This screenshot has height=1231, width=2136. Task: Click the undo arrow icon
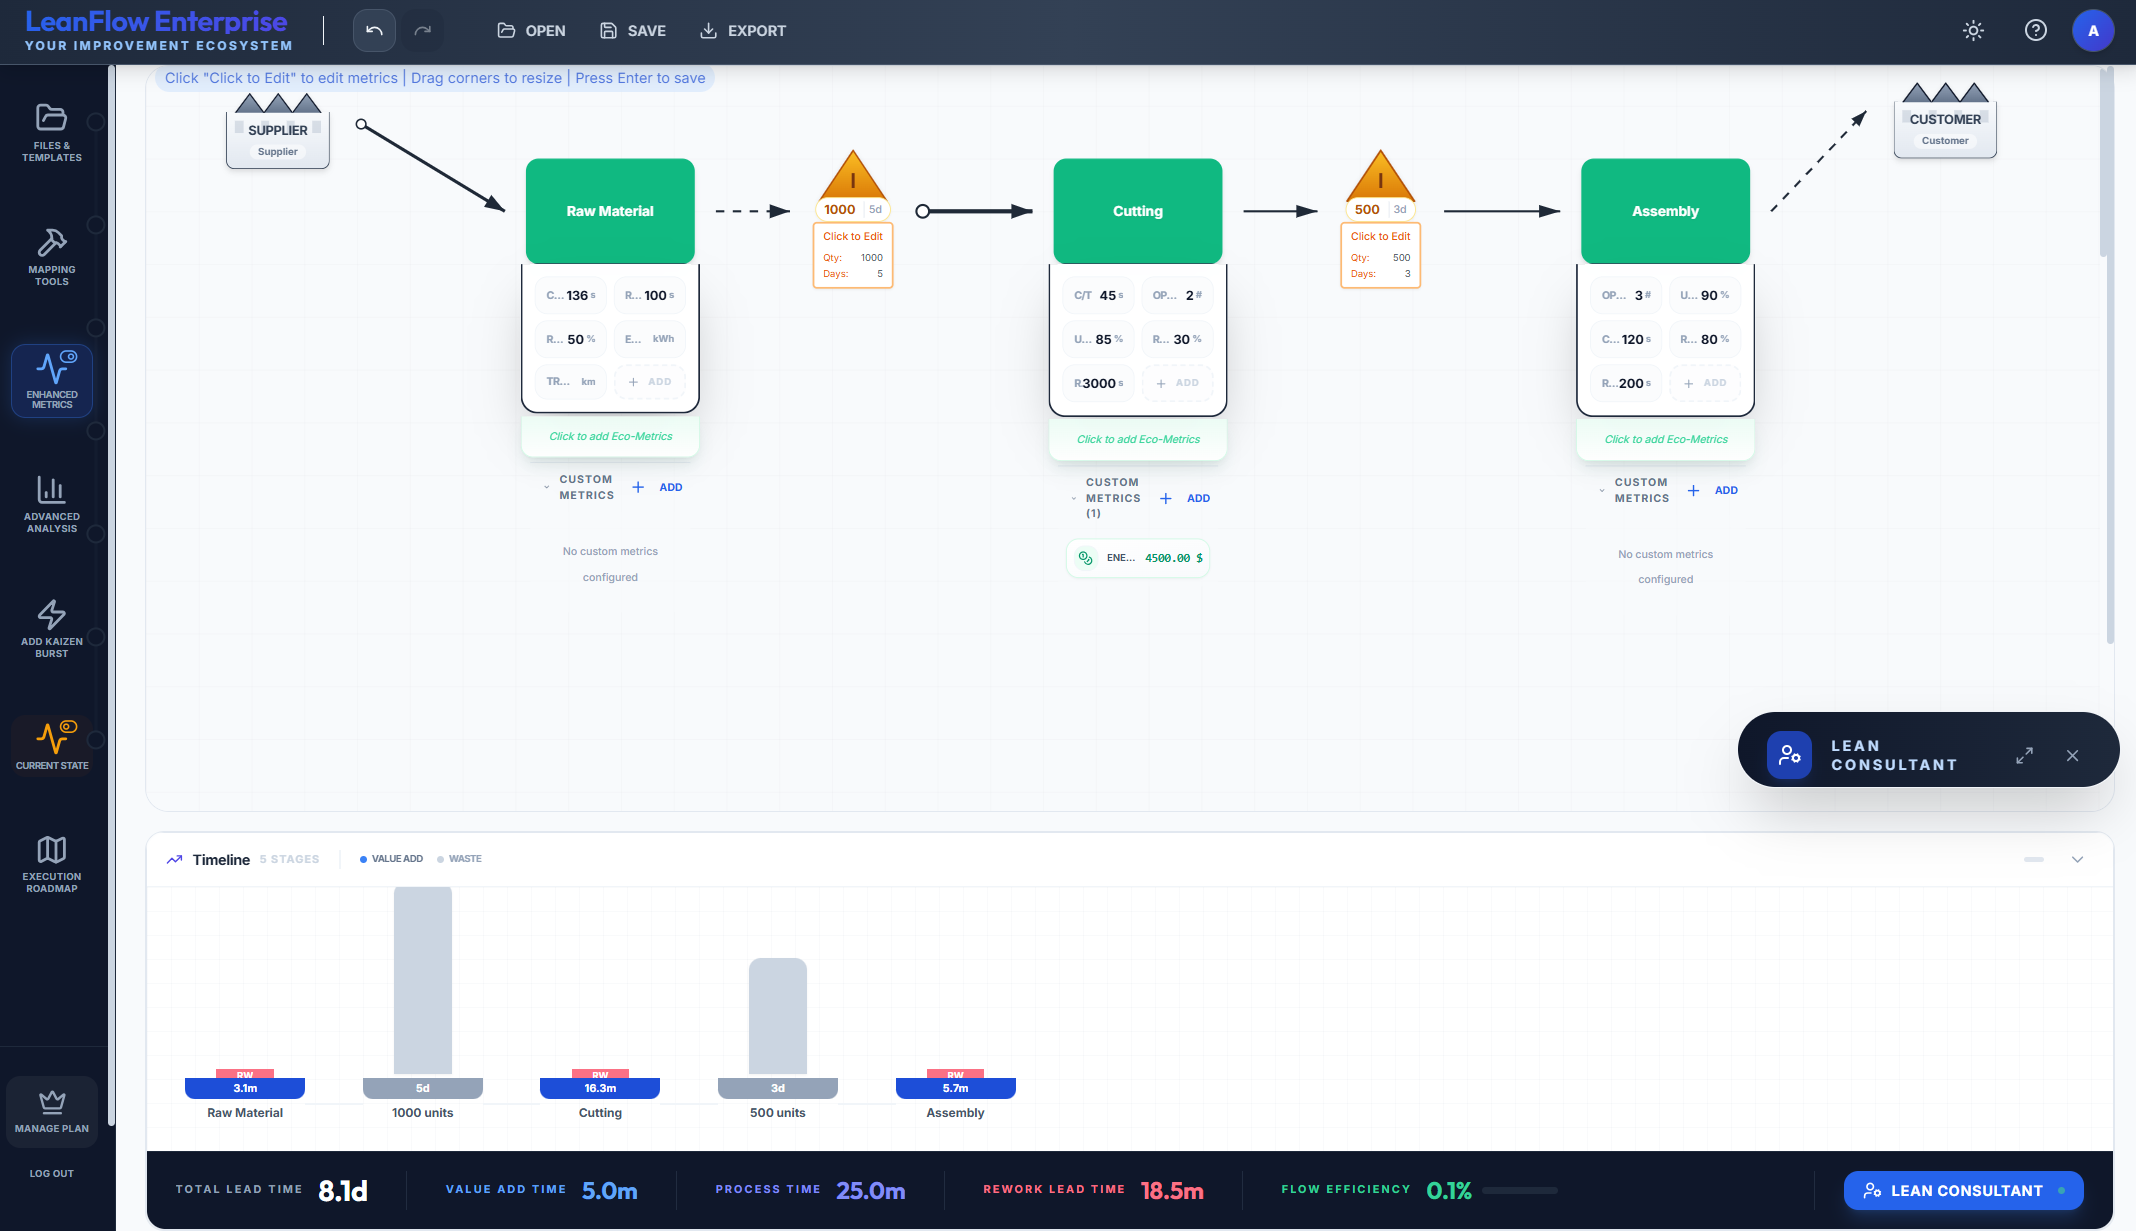[x=373, y=30]
